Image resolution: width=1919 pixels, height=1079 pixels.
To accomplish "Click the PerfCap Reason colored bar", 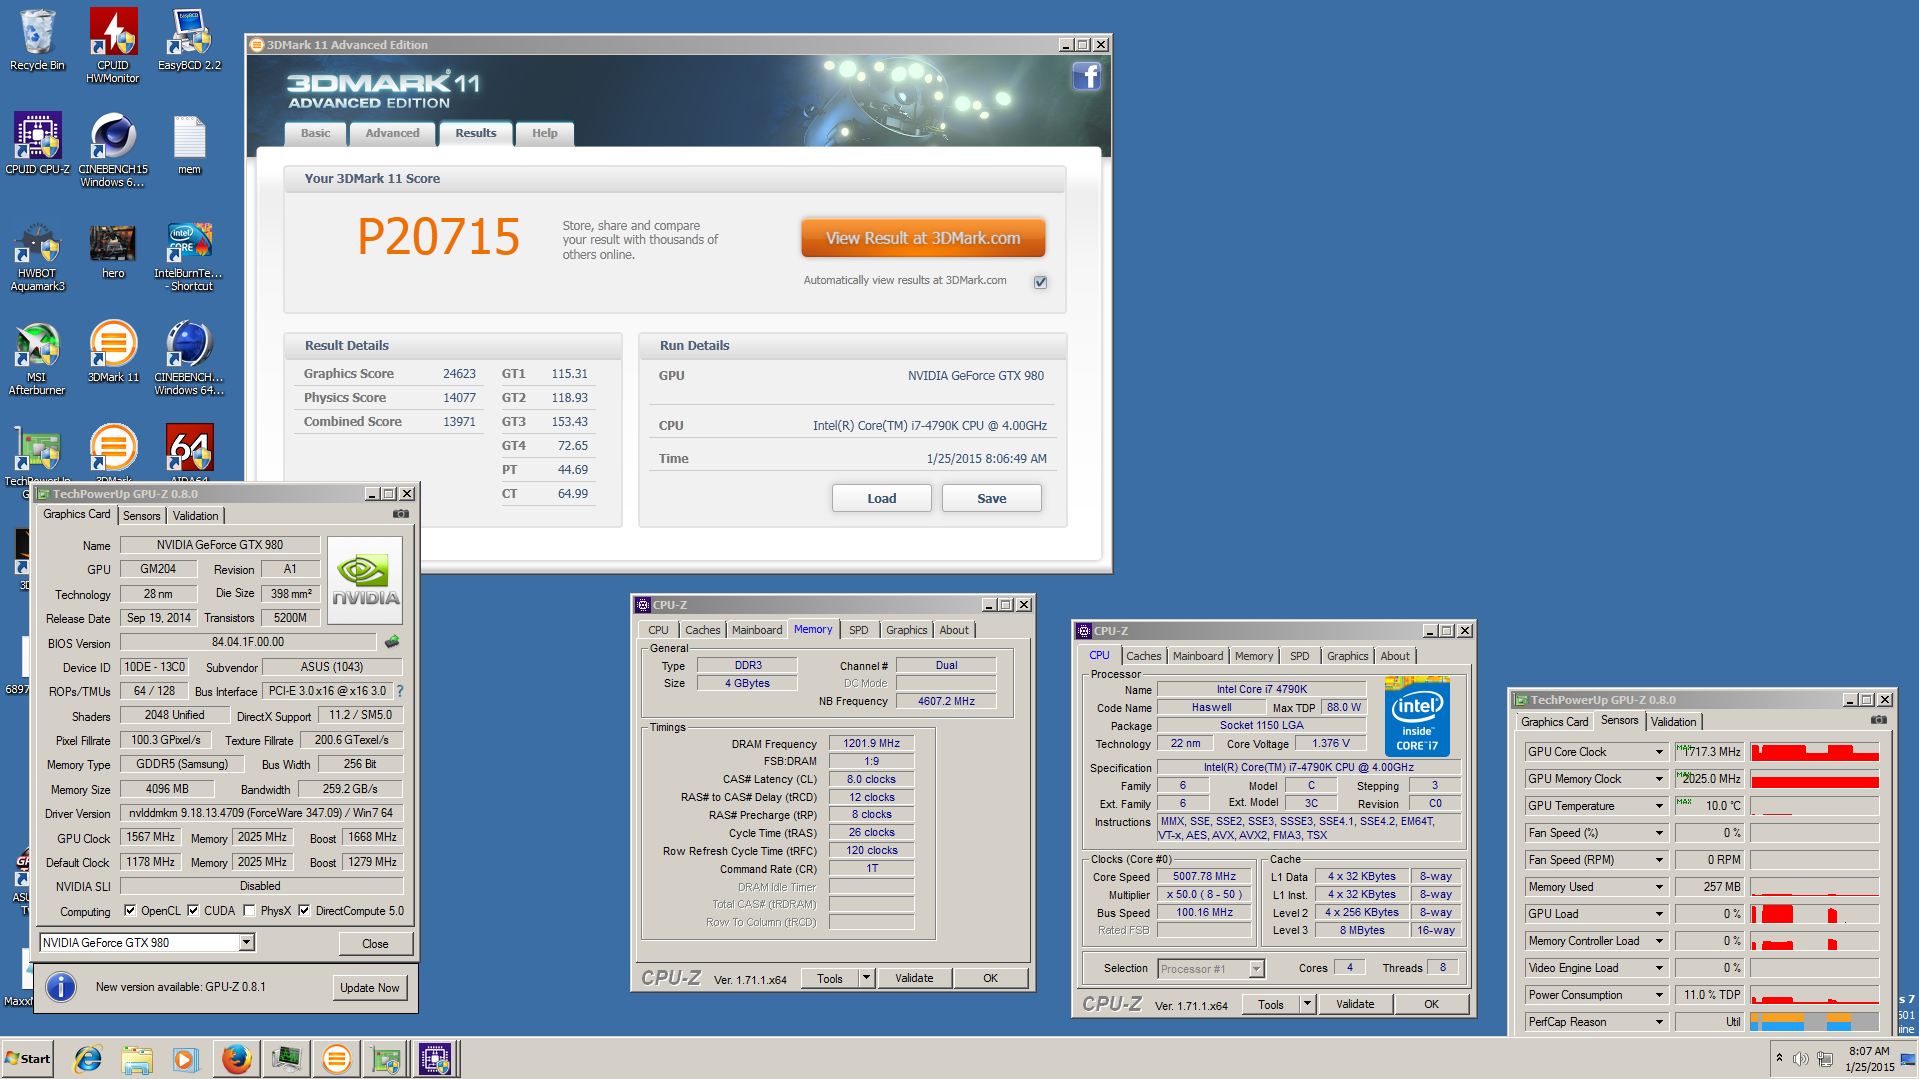I will click(1814, 1022).
